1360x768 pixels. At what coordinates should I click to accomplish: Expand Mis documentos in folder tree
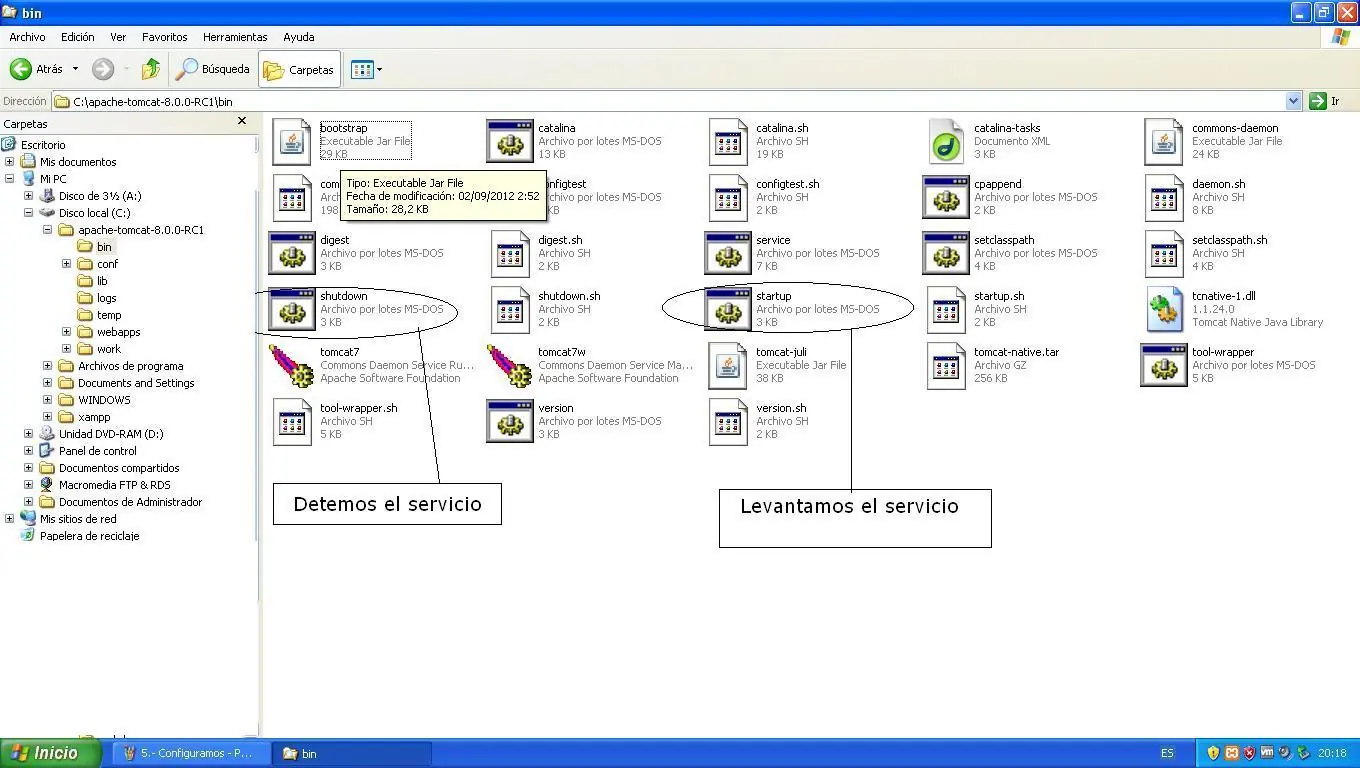pos(10,162)
